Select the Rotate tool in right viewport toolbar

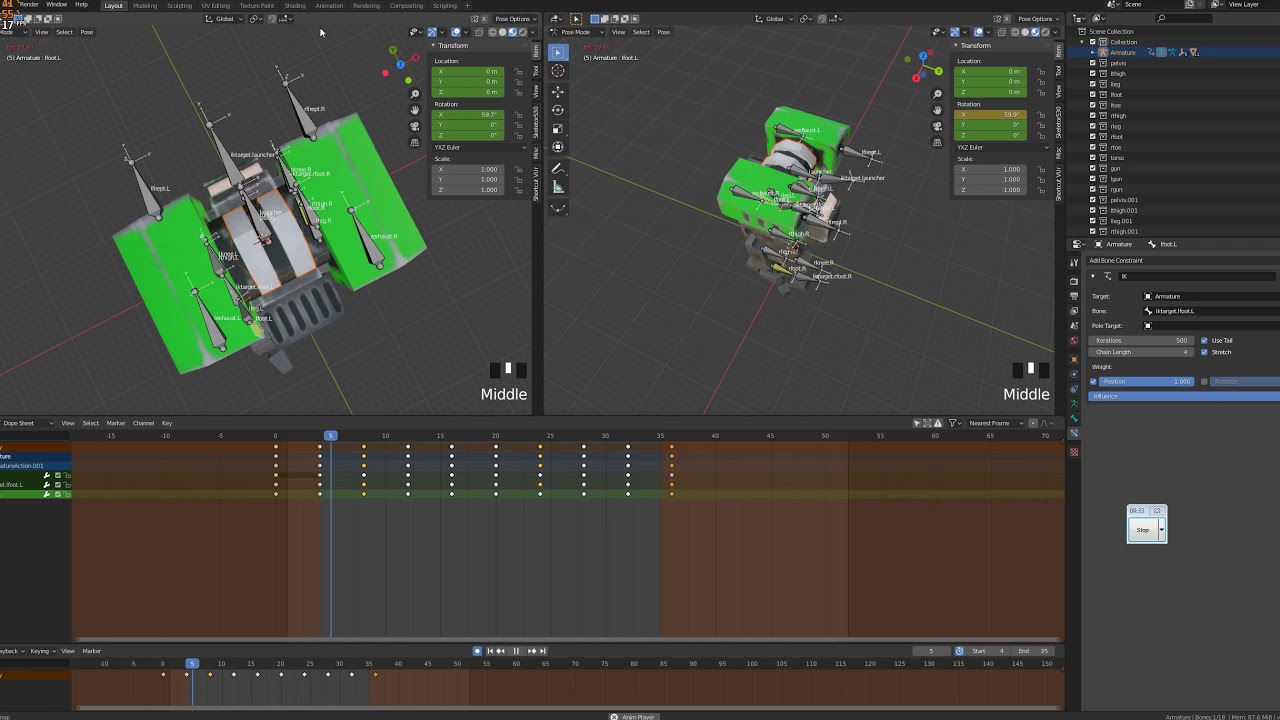tap(558, 110)
